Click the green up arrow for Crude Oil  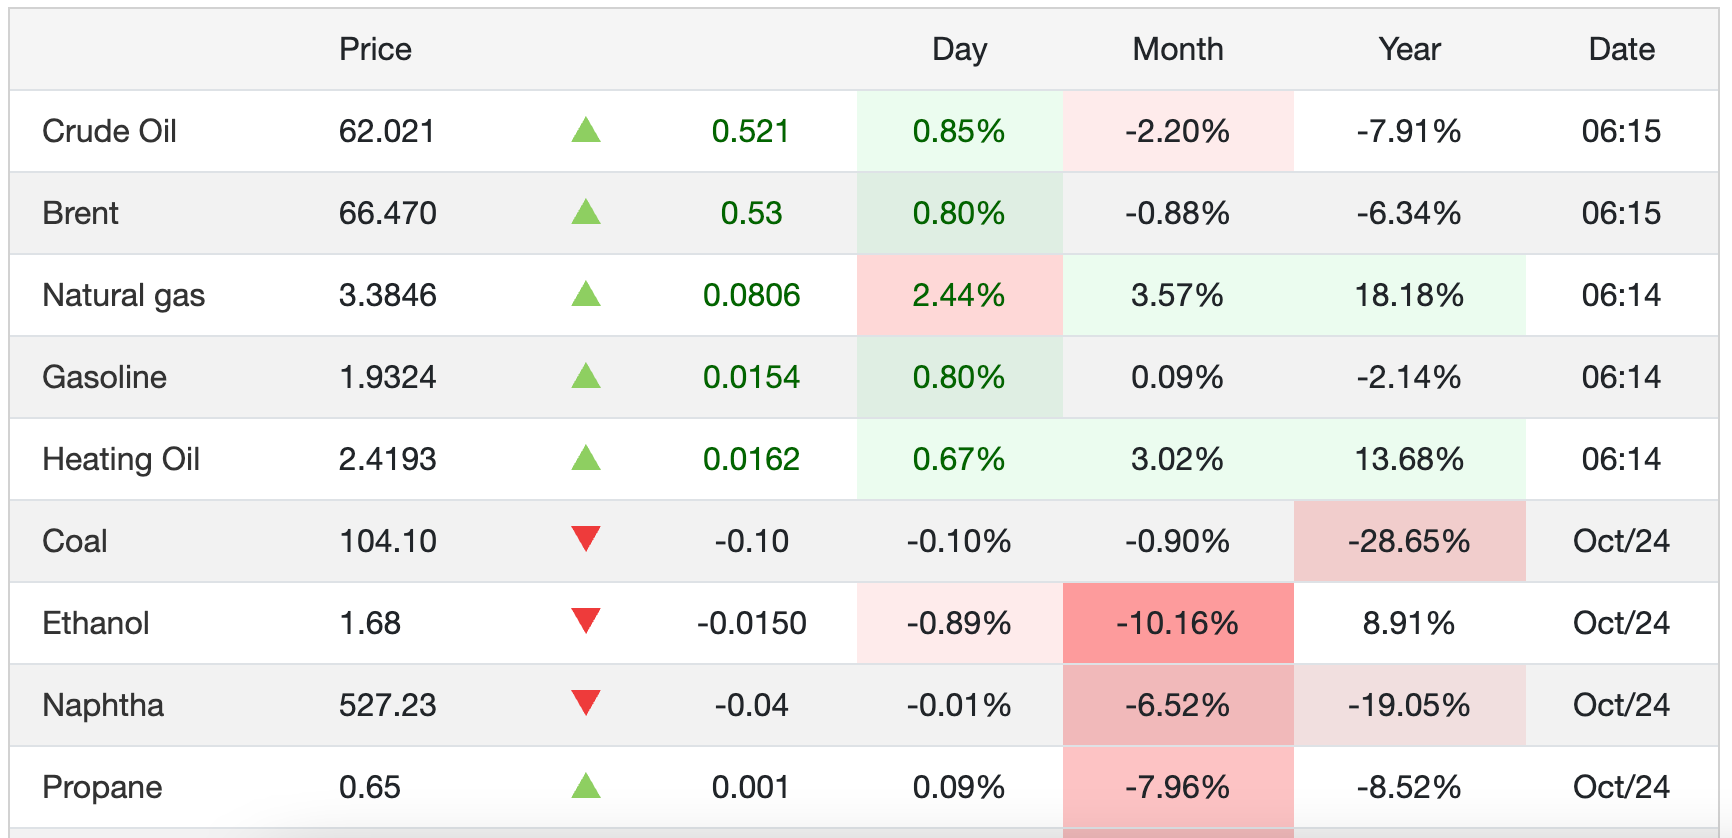(586, 130)
